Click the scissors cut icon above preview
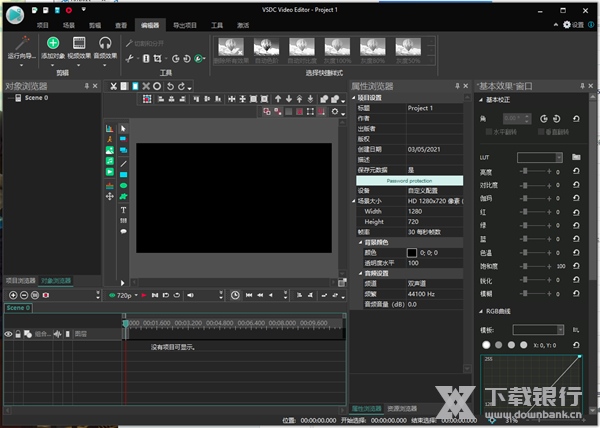This screenshot has width=600, height=428. [114, 86]
